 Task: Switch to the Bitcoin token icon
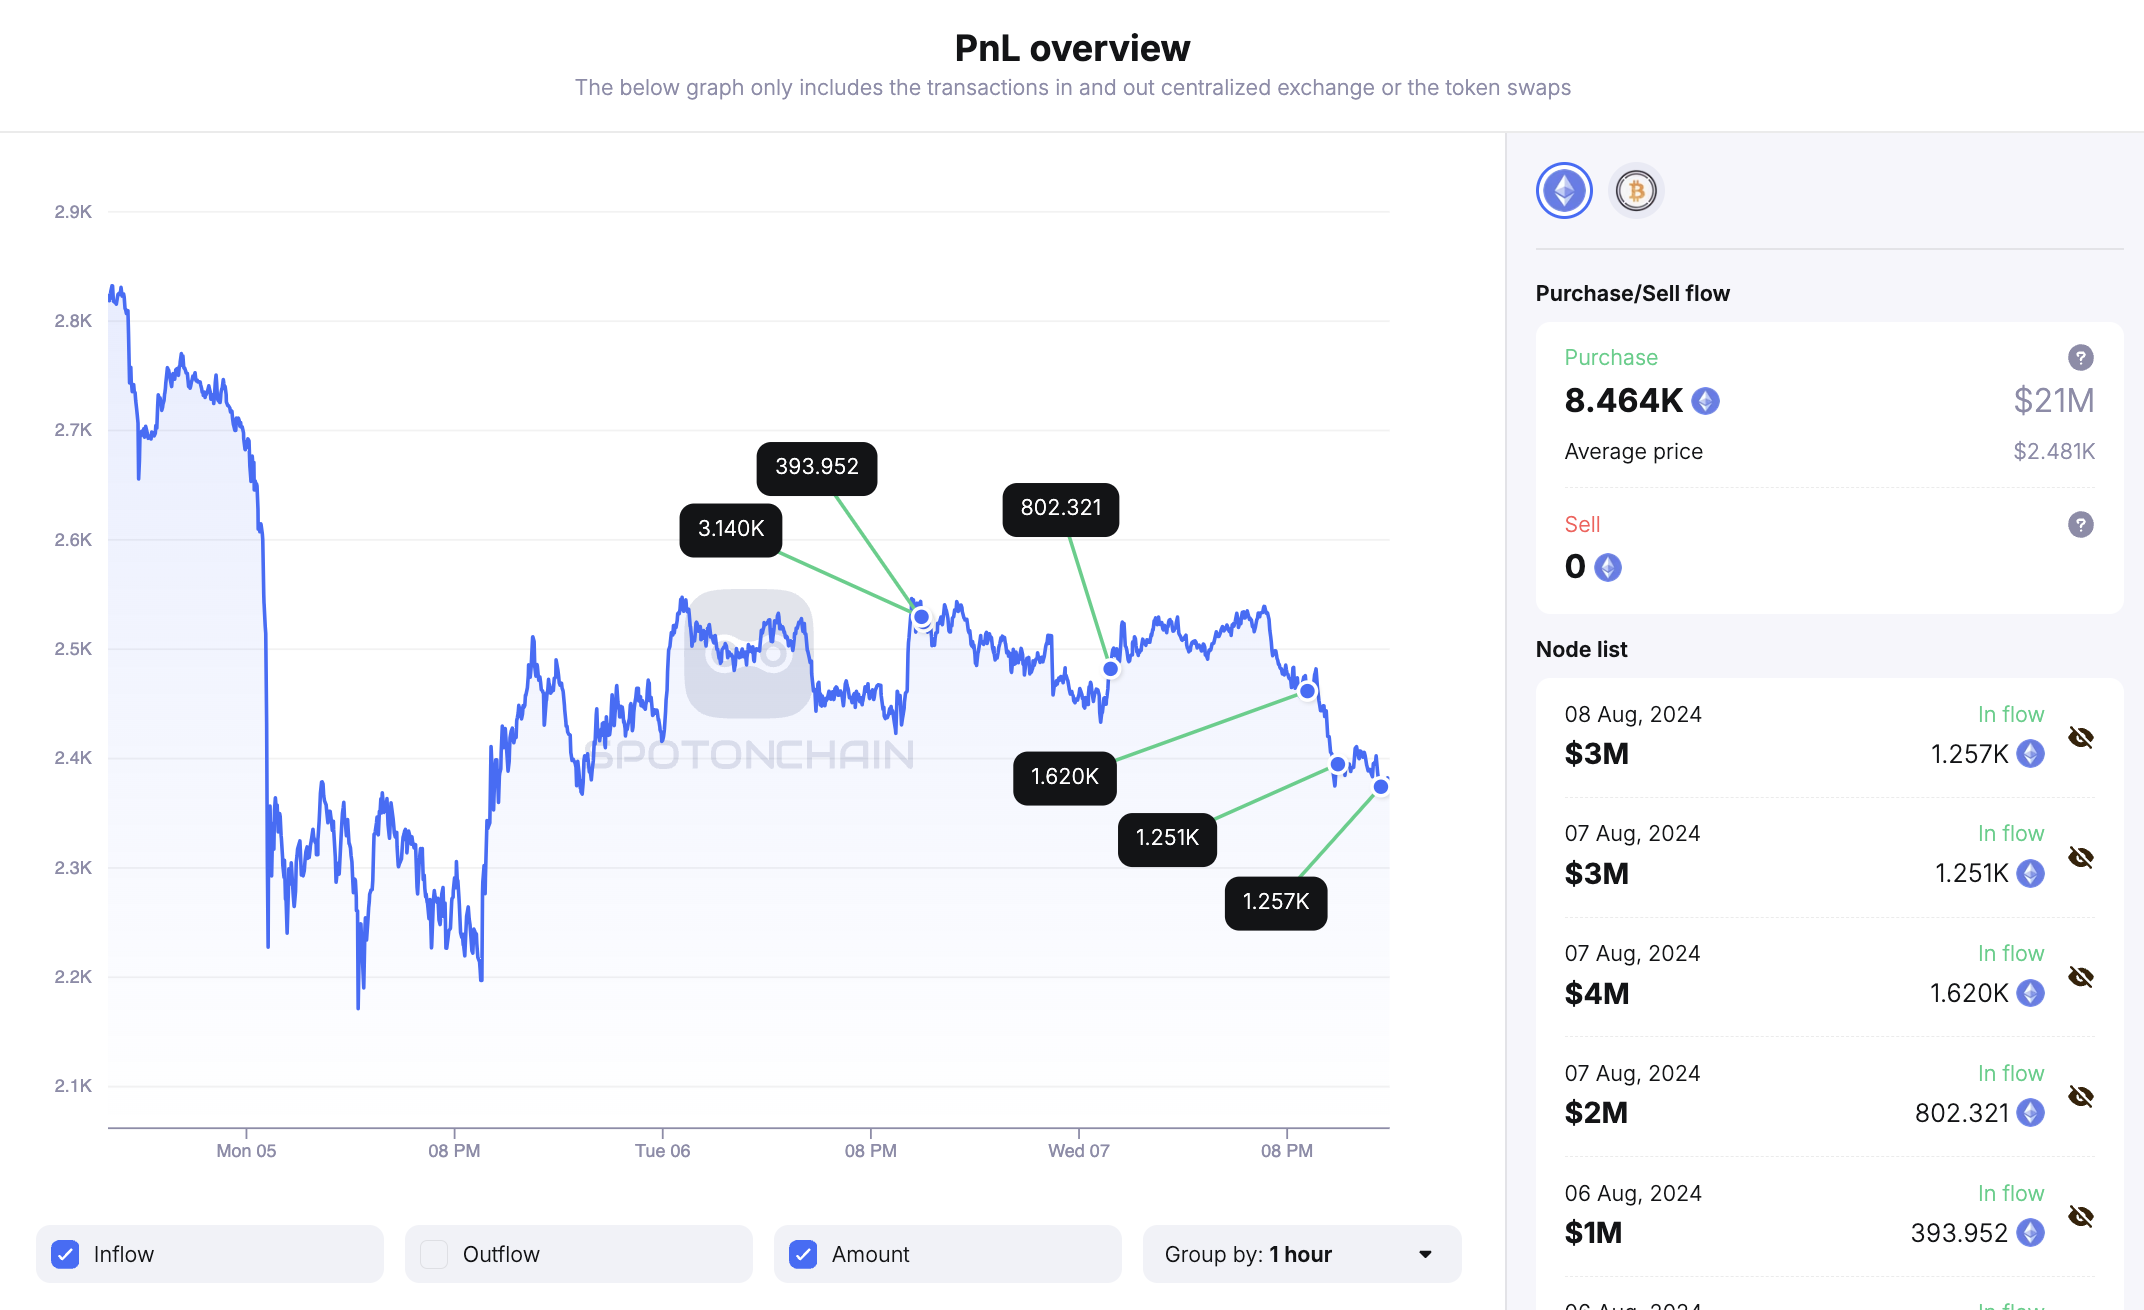(1636, 190)
